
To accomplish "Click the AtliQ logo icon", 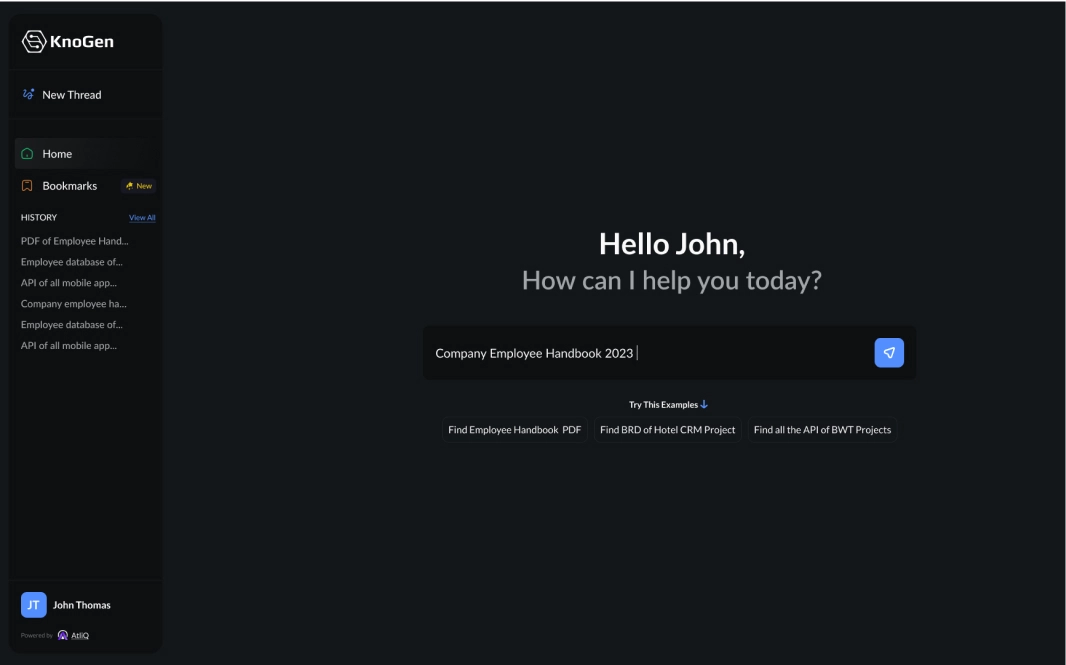I will coord(63,635).
